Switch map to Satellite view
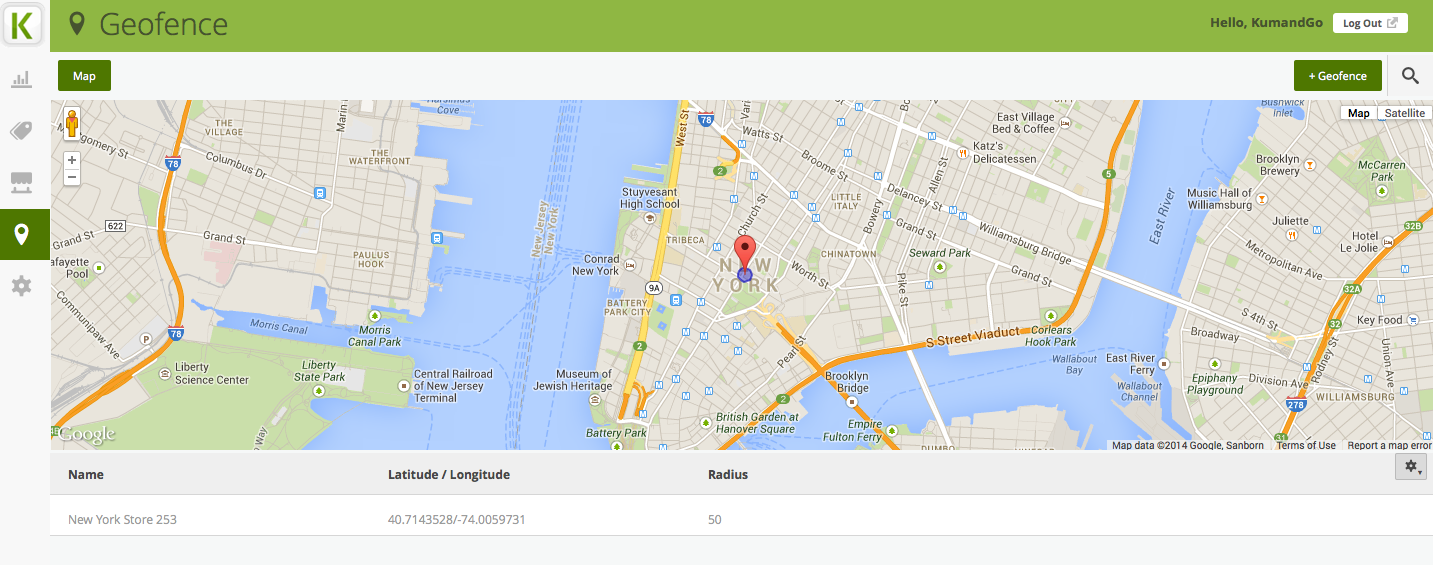The image size is (1433, 565). [x=1404, y=113]
